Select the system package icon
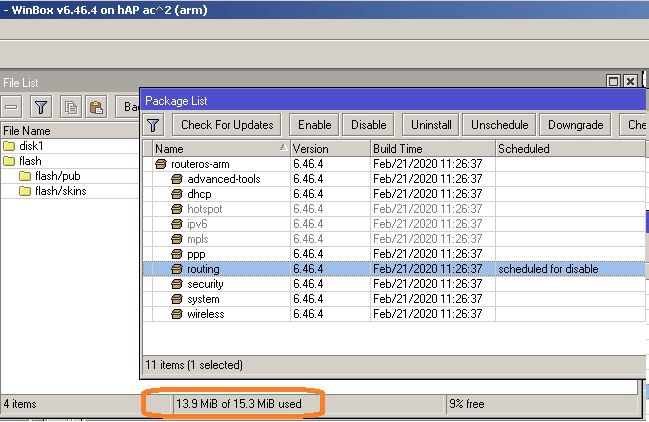 point(177,299)
